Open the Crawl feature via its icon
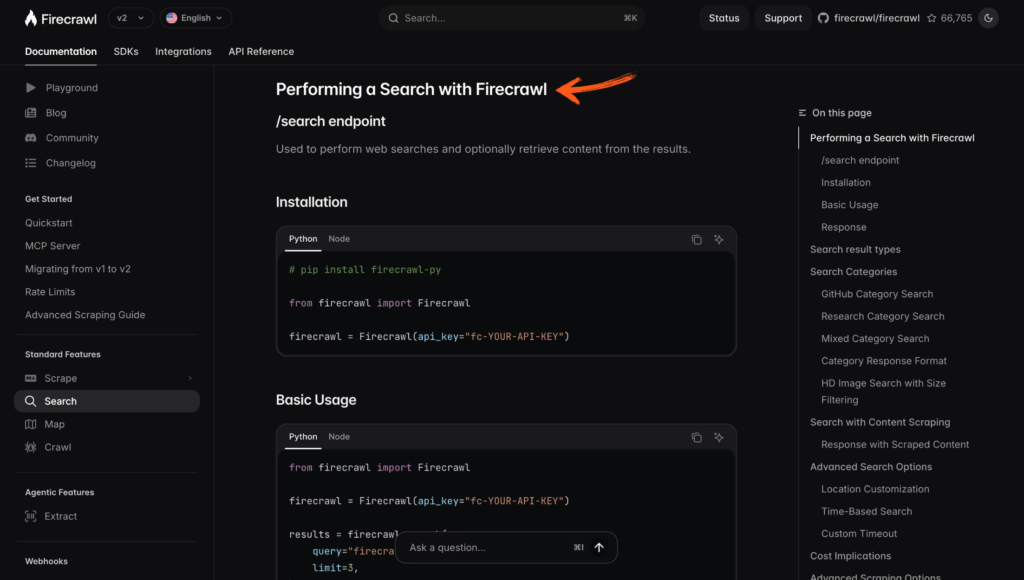1024x580 pixels. (x=30, y=446)
